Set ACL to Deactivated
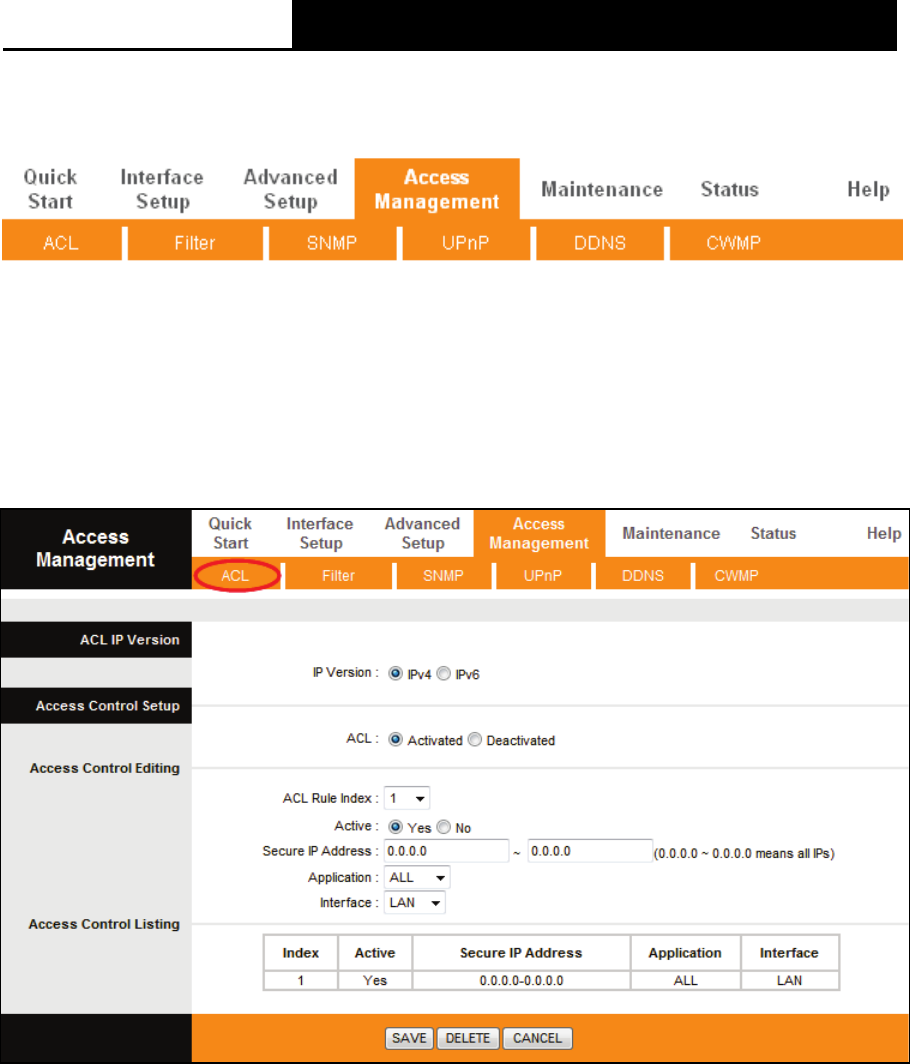 coord(474,740)
